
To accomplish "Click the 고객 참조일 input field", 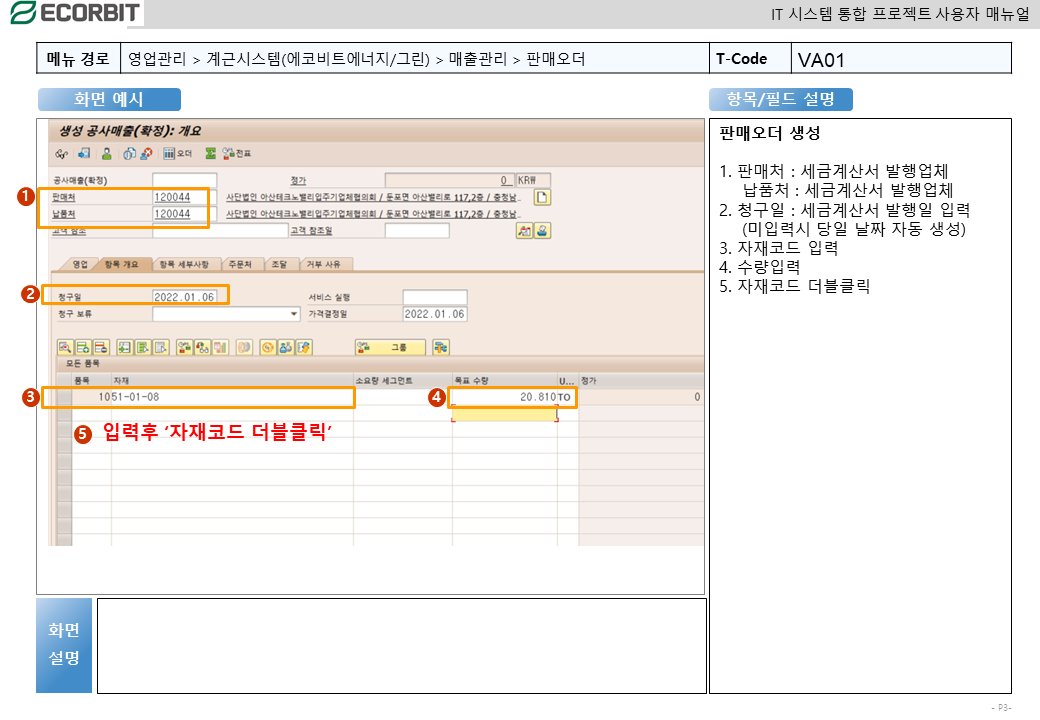I will 417,231.
